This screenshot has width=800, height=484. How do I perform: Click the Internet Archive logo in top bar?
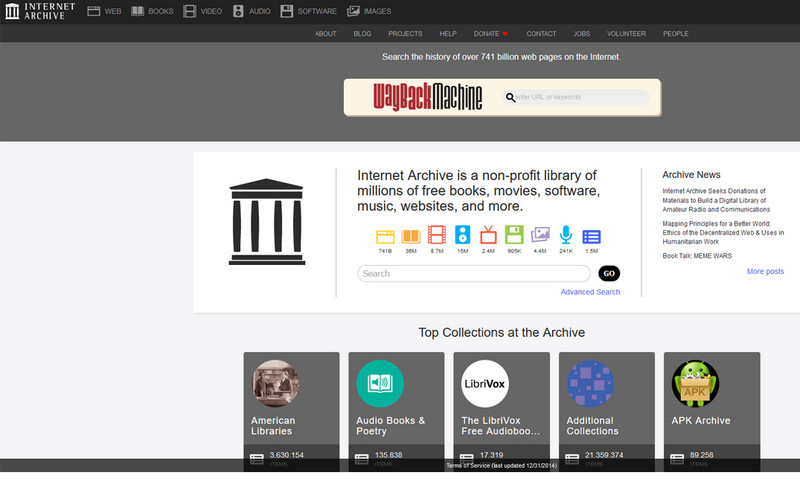pyautogui.click(x=40, y=11)
